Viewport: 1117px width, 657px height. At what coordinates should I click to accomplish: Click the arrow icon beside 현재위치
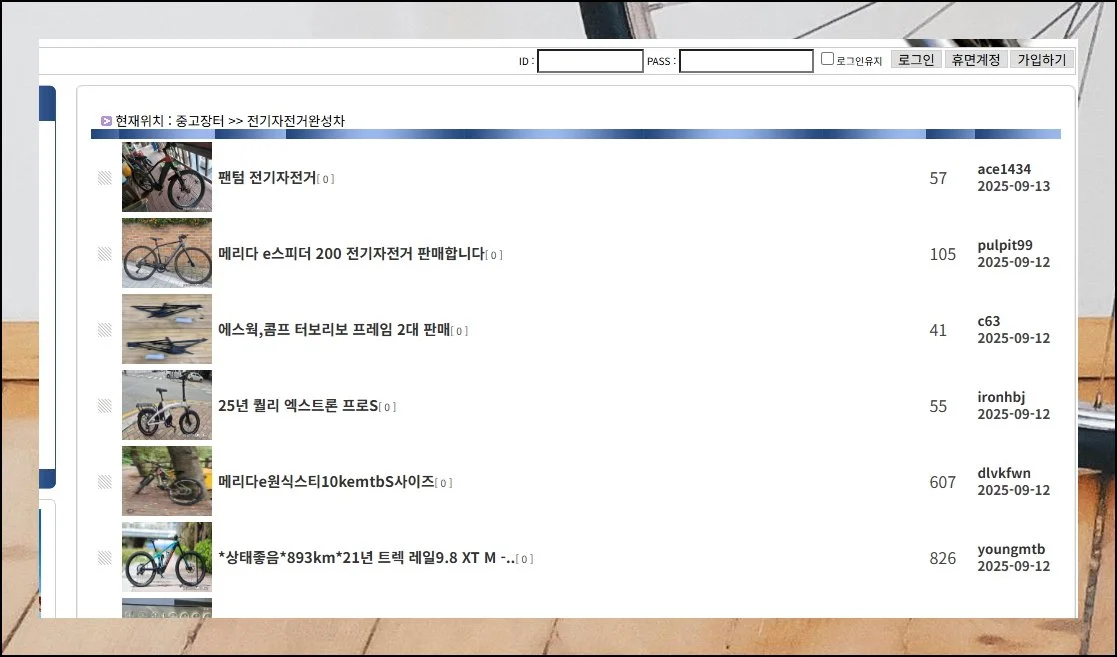(x=106, y=121)
